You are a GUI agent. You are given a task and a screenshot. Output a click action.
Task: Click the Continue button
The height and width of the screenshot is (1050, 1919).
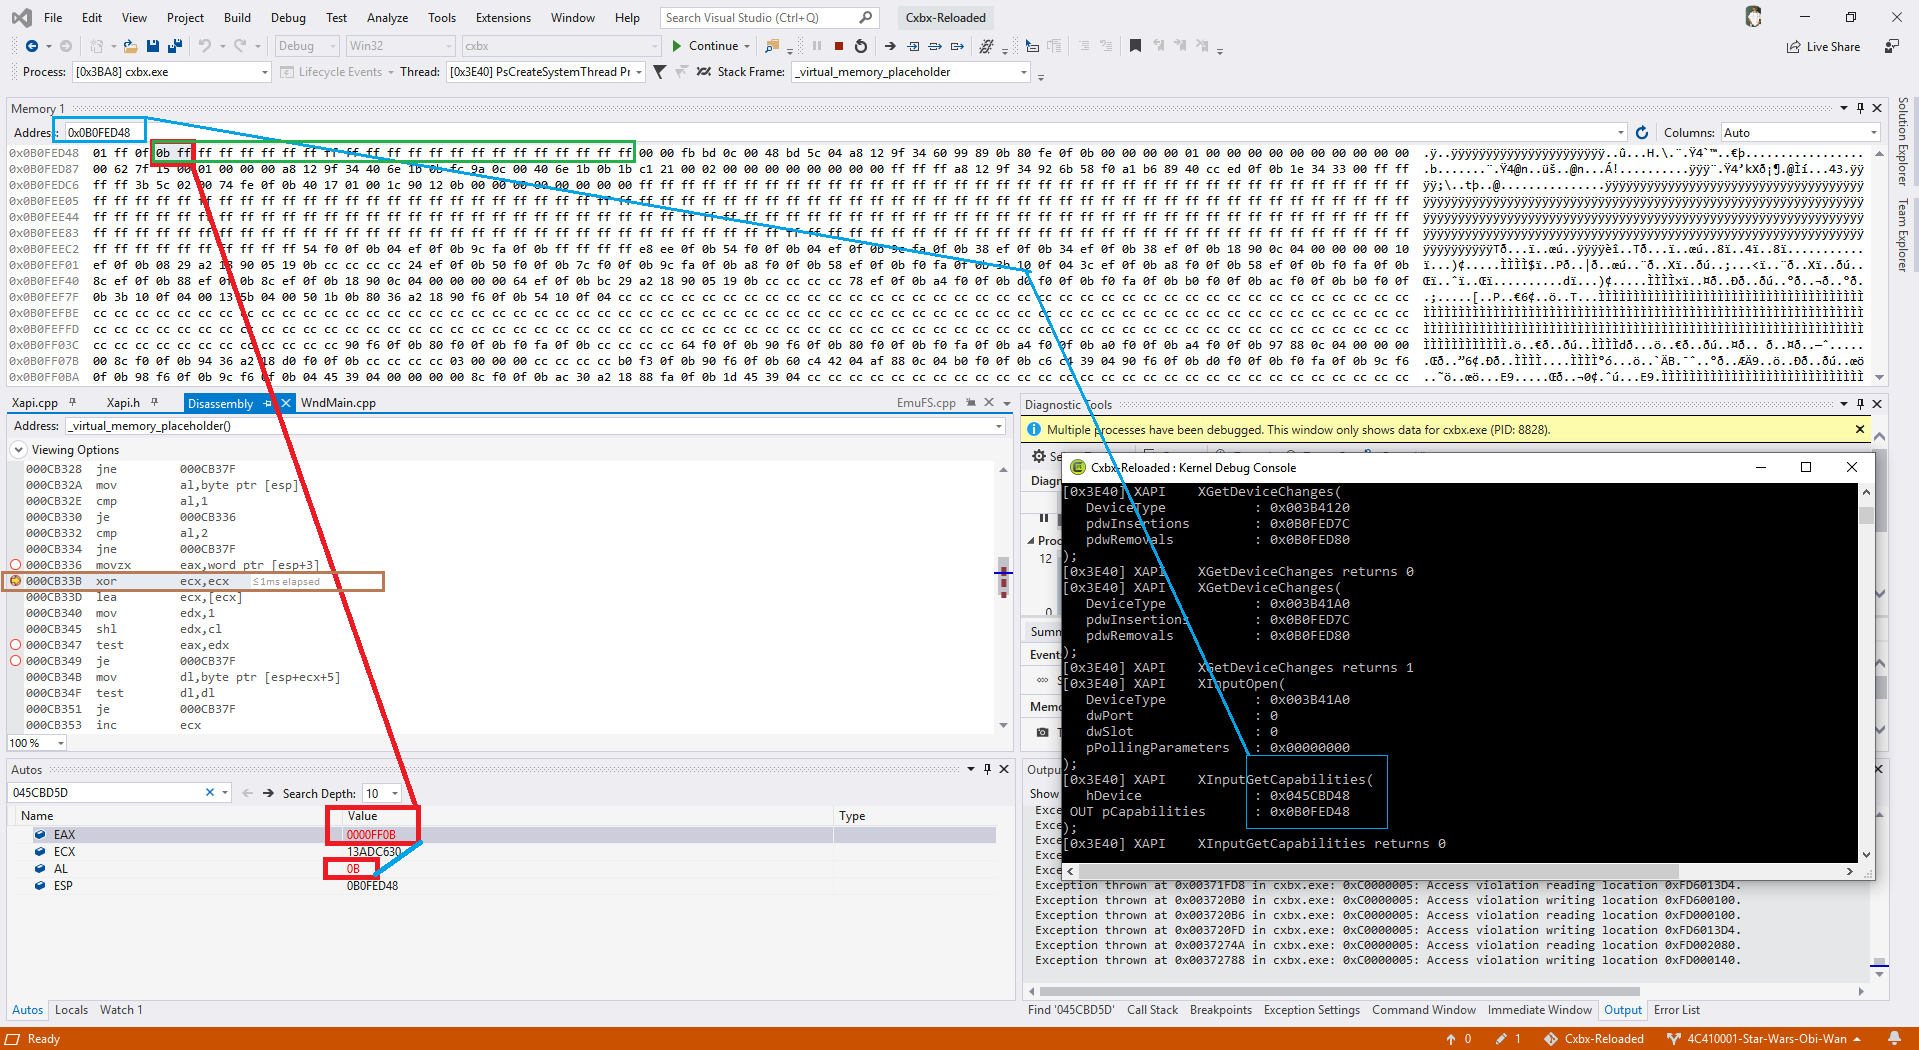(x=705, y=46)
